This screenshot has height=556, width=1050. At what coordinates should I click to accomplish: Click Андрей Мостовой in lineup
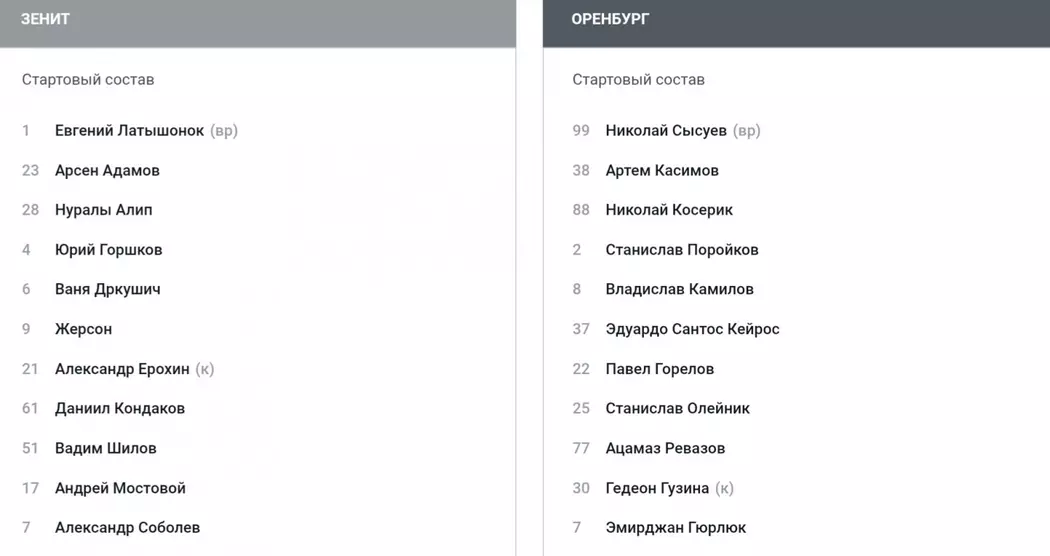120,488
